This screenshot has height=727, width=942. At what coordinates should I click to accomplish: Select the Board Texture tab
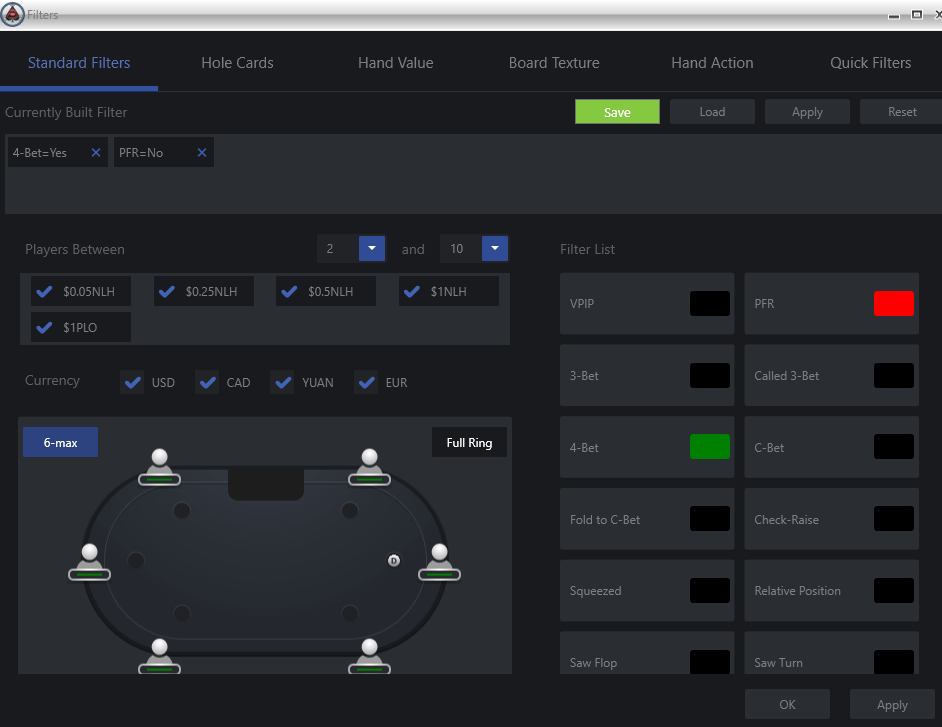point(554,63)
